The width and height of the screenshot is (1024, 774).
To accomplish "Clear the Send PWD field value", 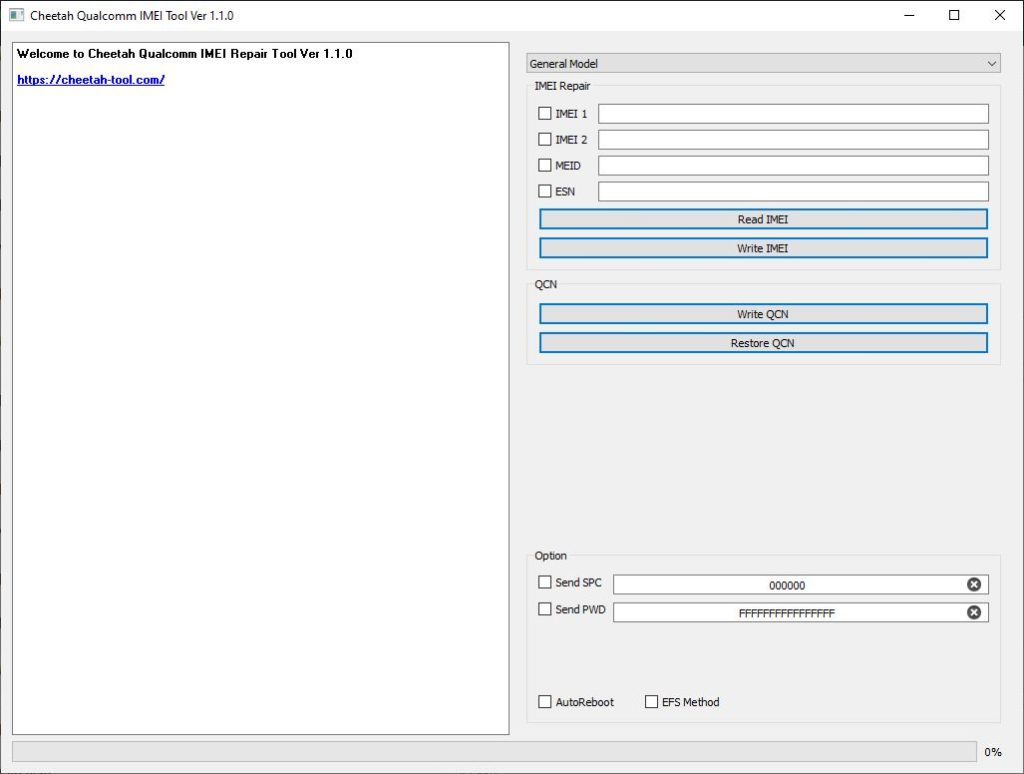I will point(974,611).
